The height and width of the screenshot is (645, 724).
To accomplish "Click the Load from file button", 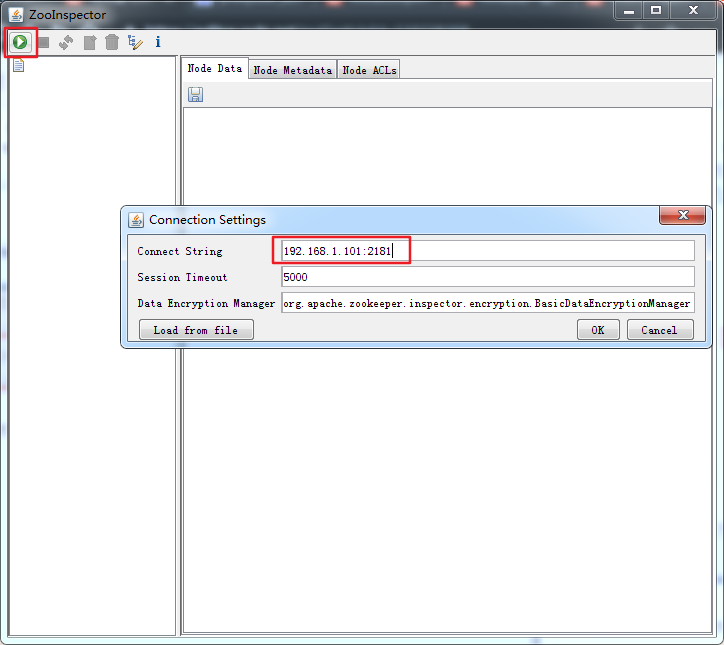I will click(196, 330).
